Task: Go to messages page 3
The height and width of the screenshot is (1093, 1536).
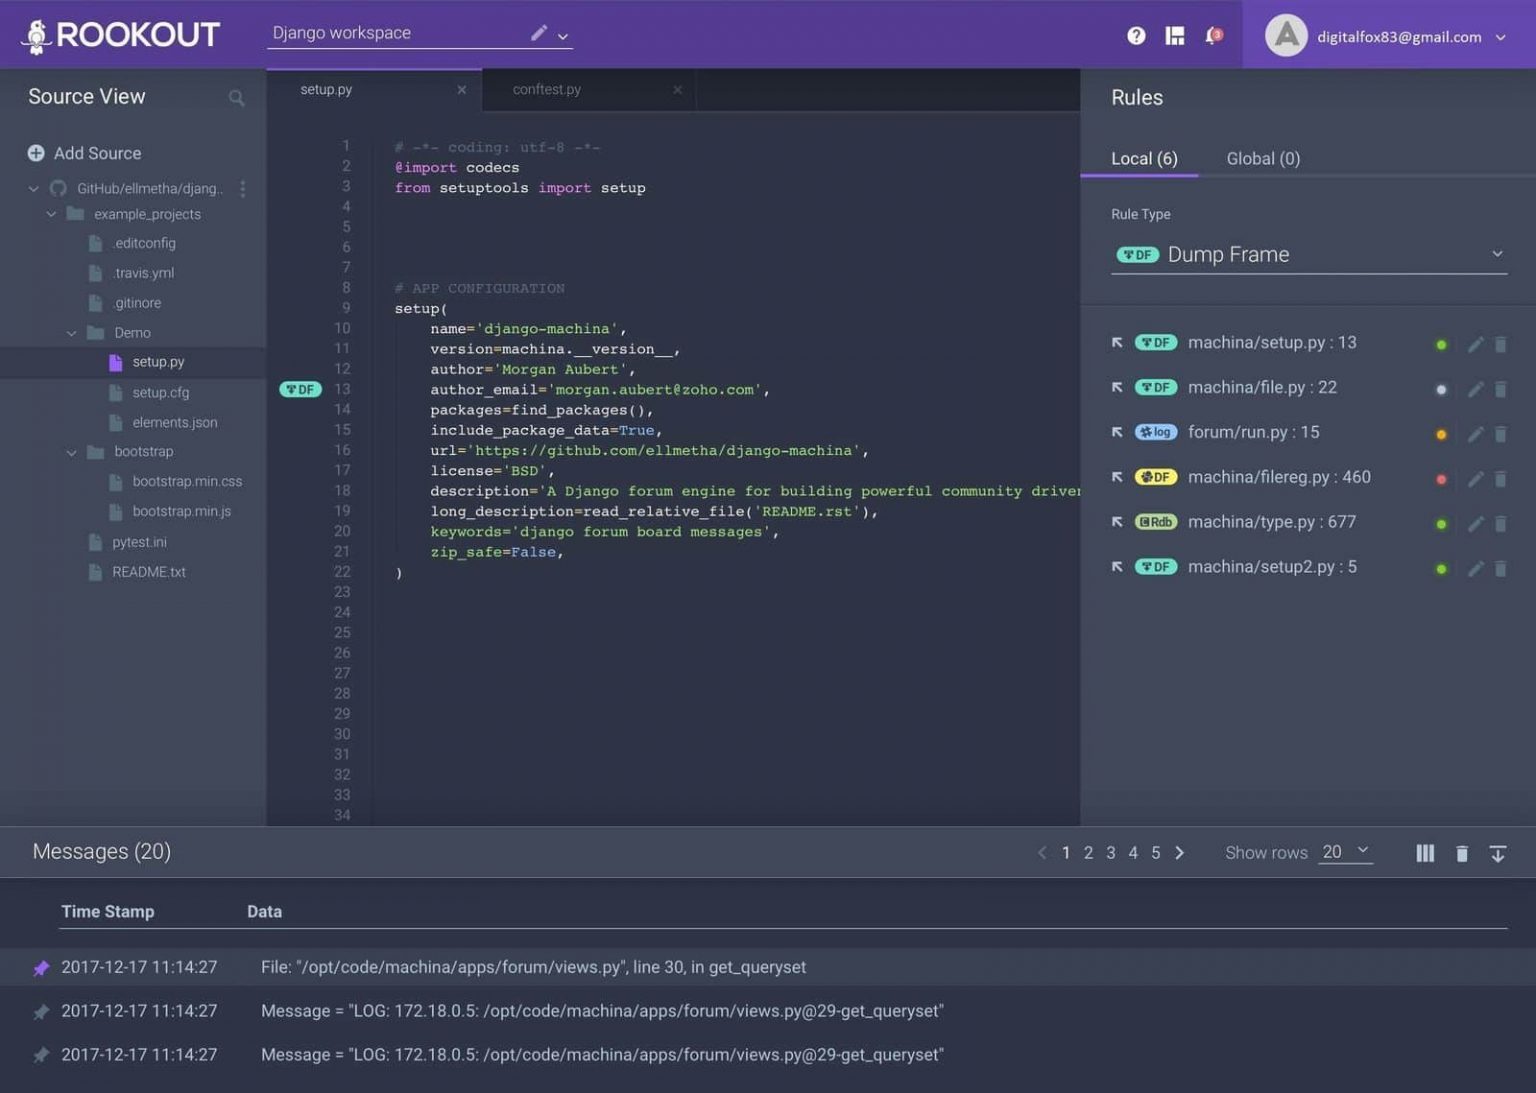Action: tap(1110, 853)
